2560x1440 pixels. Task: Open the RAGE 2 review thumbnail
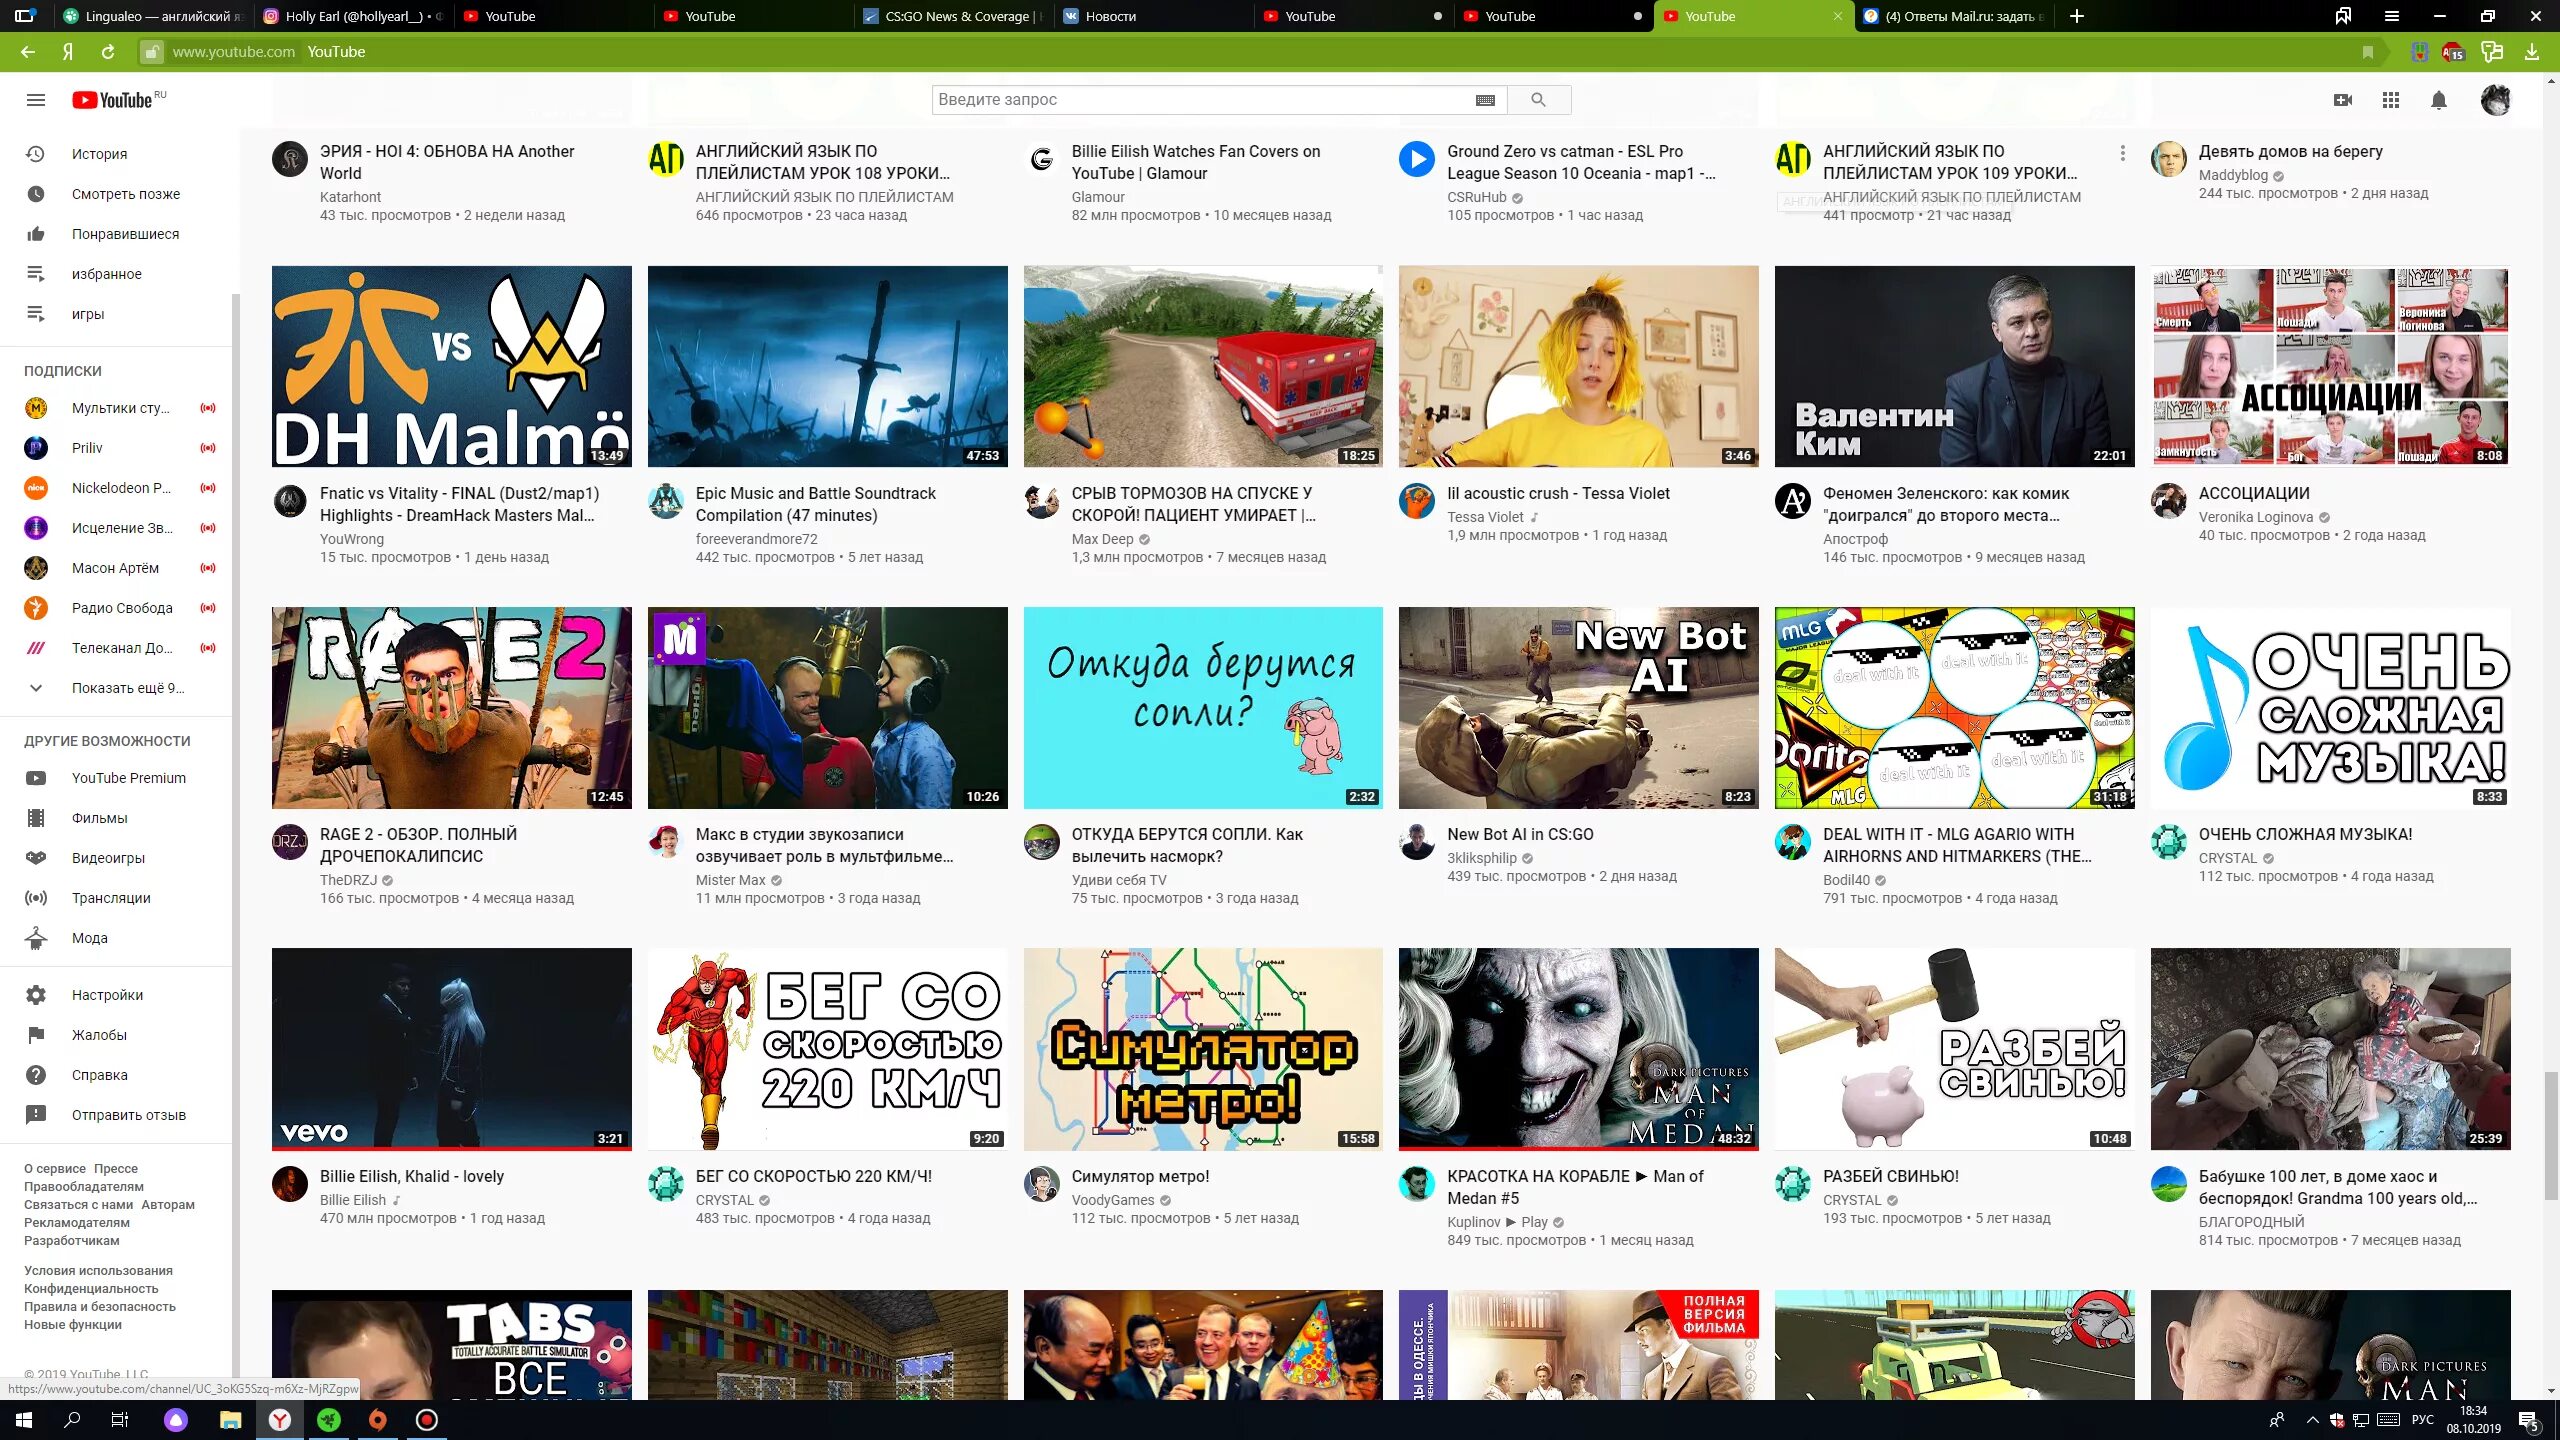(x=452, y=707)
